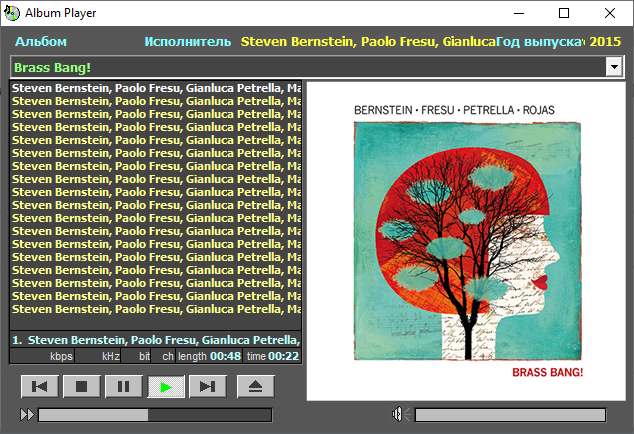The width and height of the screenshot is (634, 434).
Task: Set the volume slider to the middle
Action: click(x=510, y=415)
